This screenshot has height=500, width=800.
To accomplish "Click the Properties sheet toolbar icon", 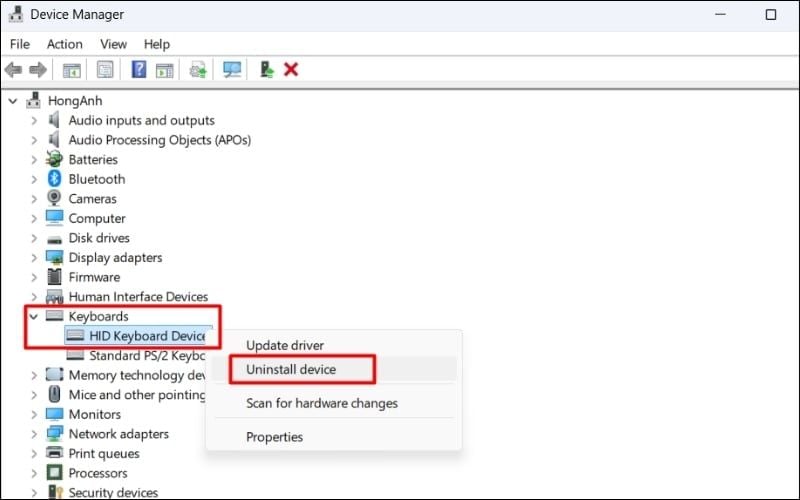I will point(105,70).
